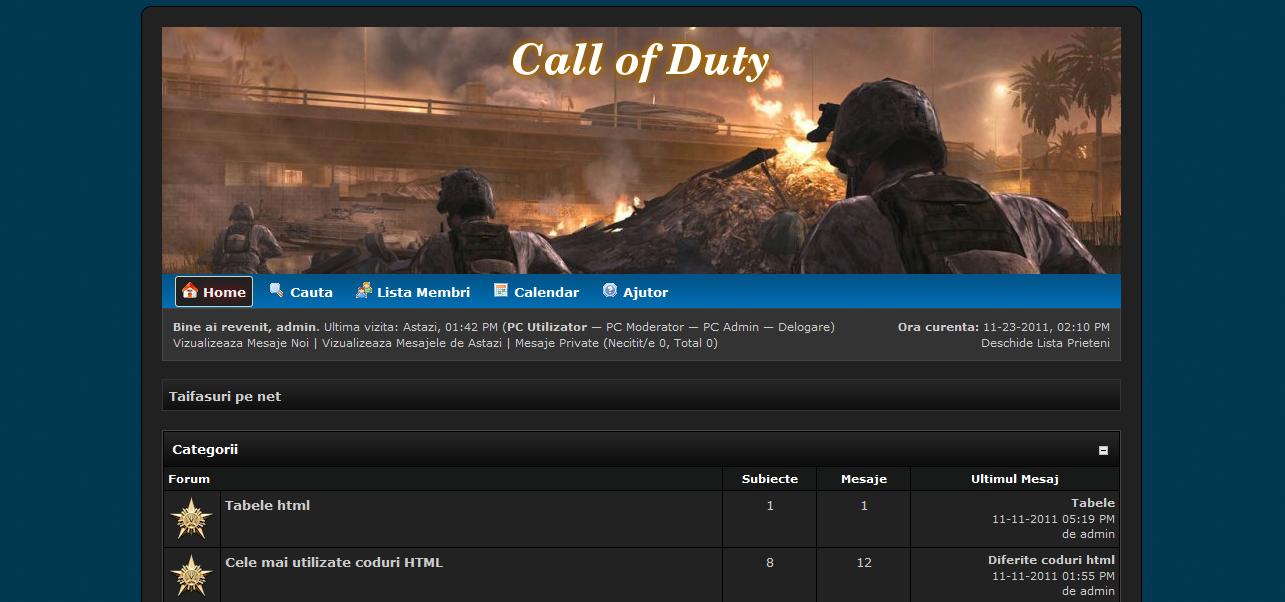Click the Home house icon
Viewport: 1285px width, 602px height.
(x=190, y=291)
